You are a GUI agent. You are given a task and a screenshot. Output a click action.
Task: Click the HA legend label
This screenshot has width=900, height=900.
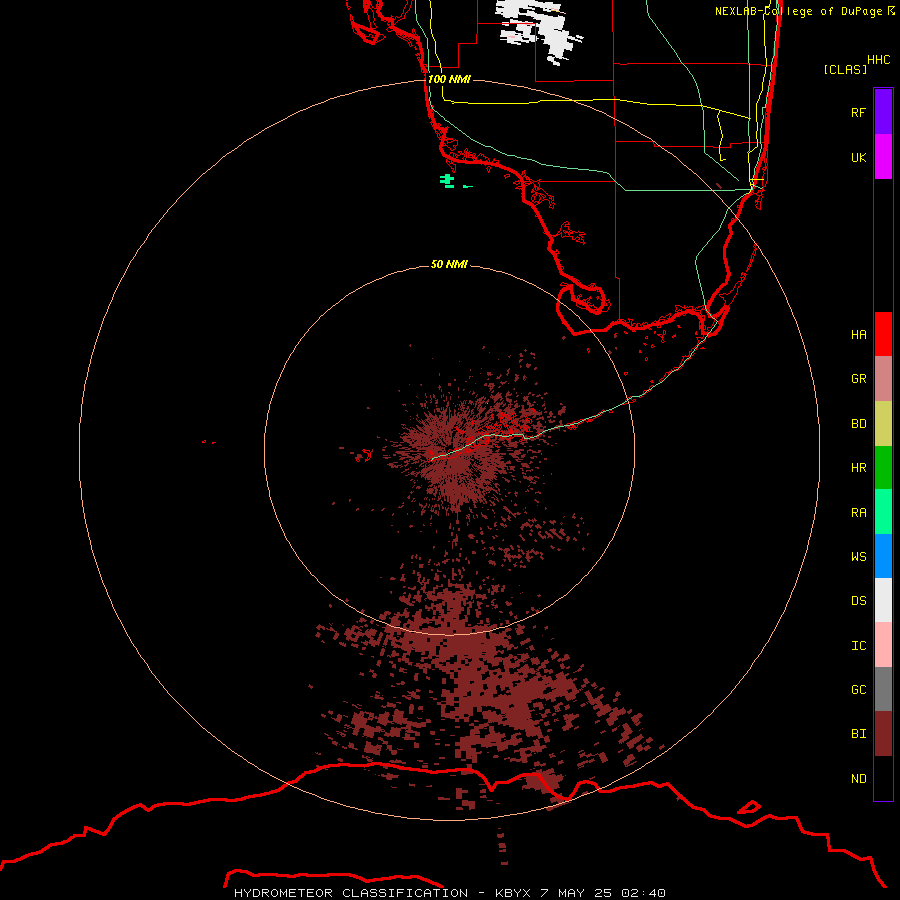click(x=858, y=334)
